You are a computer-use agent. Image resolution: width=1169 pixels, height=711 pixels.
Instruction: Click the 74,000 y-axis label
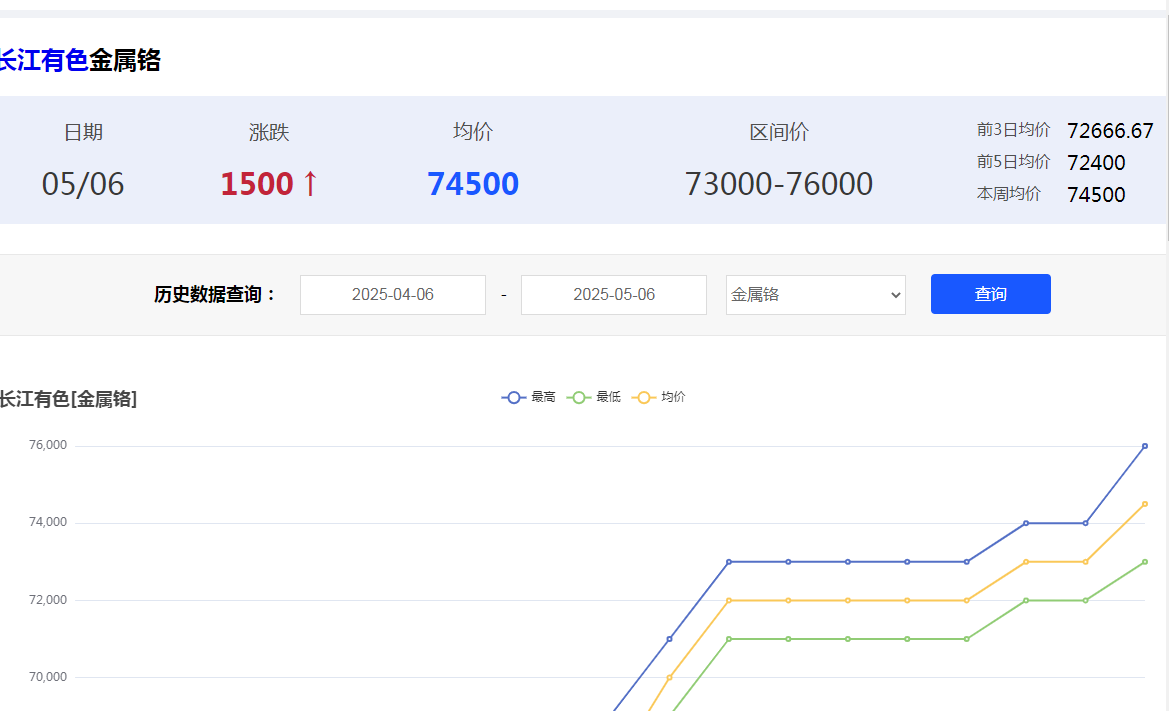48,522
